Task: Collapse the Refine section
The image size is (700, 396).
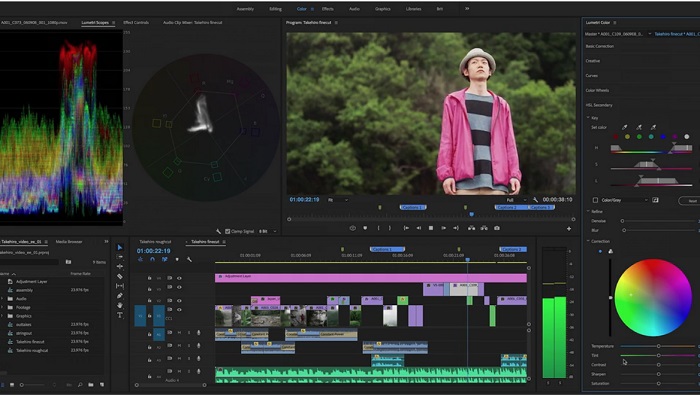Action: click(x=588, y=212)
